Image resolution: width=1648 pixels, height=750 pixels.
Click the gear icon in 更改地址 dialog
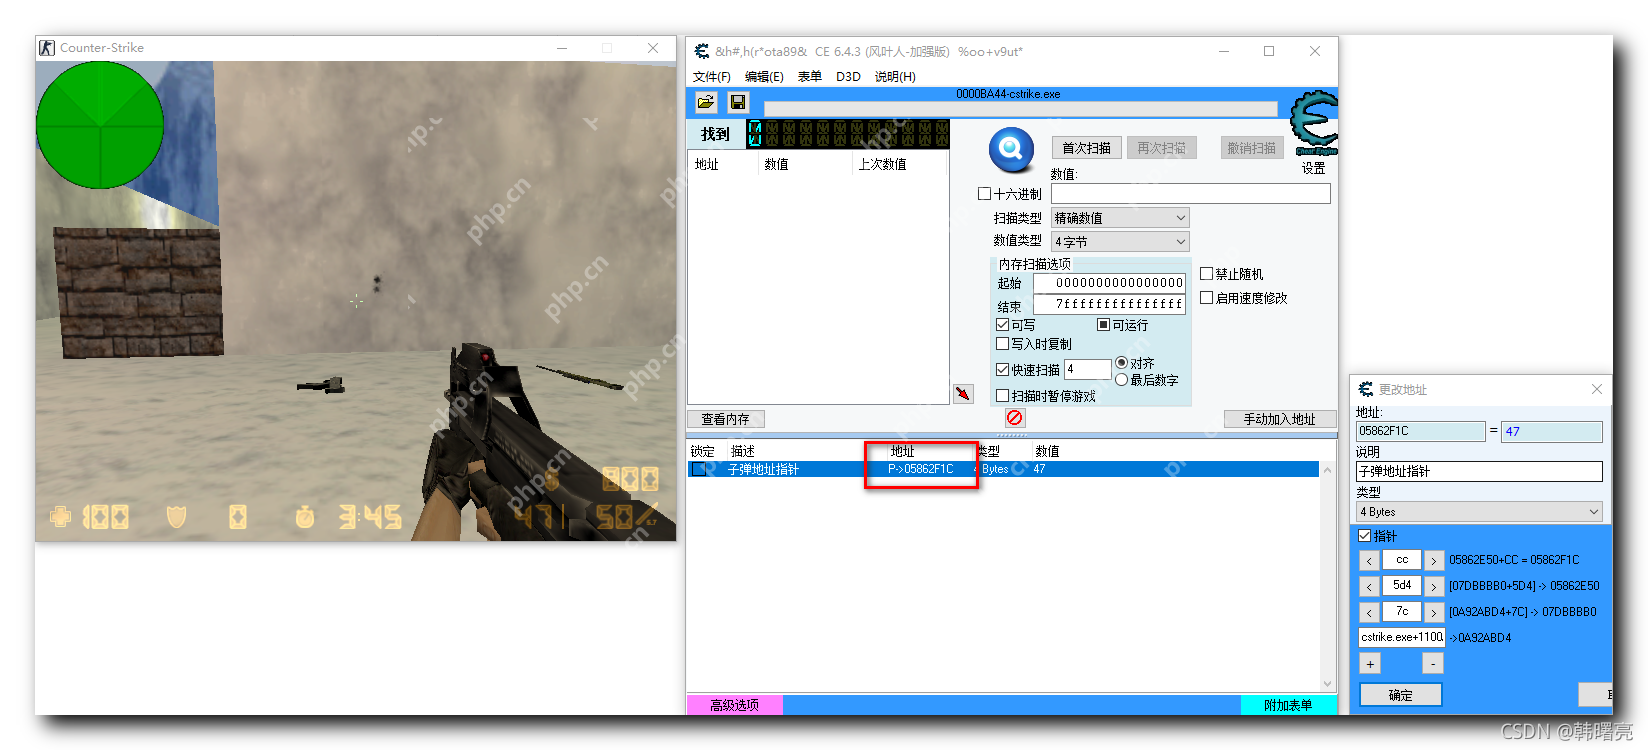click(1366, 389)
